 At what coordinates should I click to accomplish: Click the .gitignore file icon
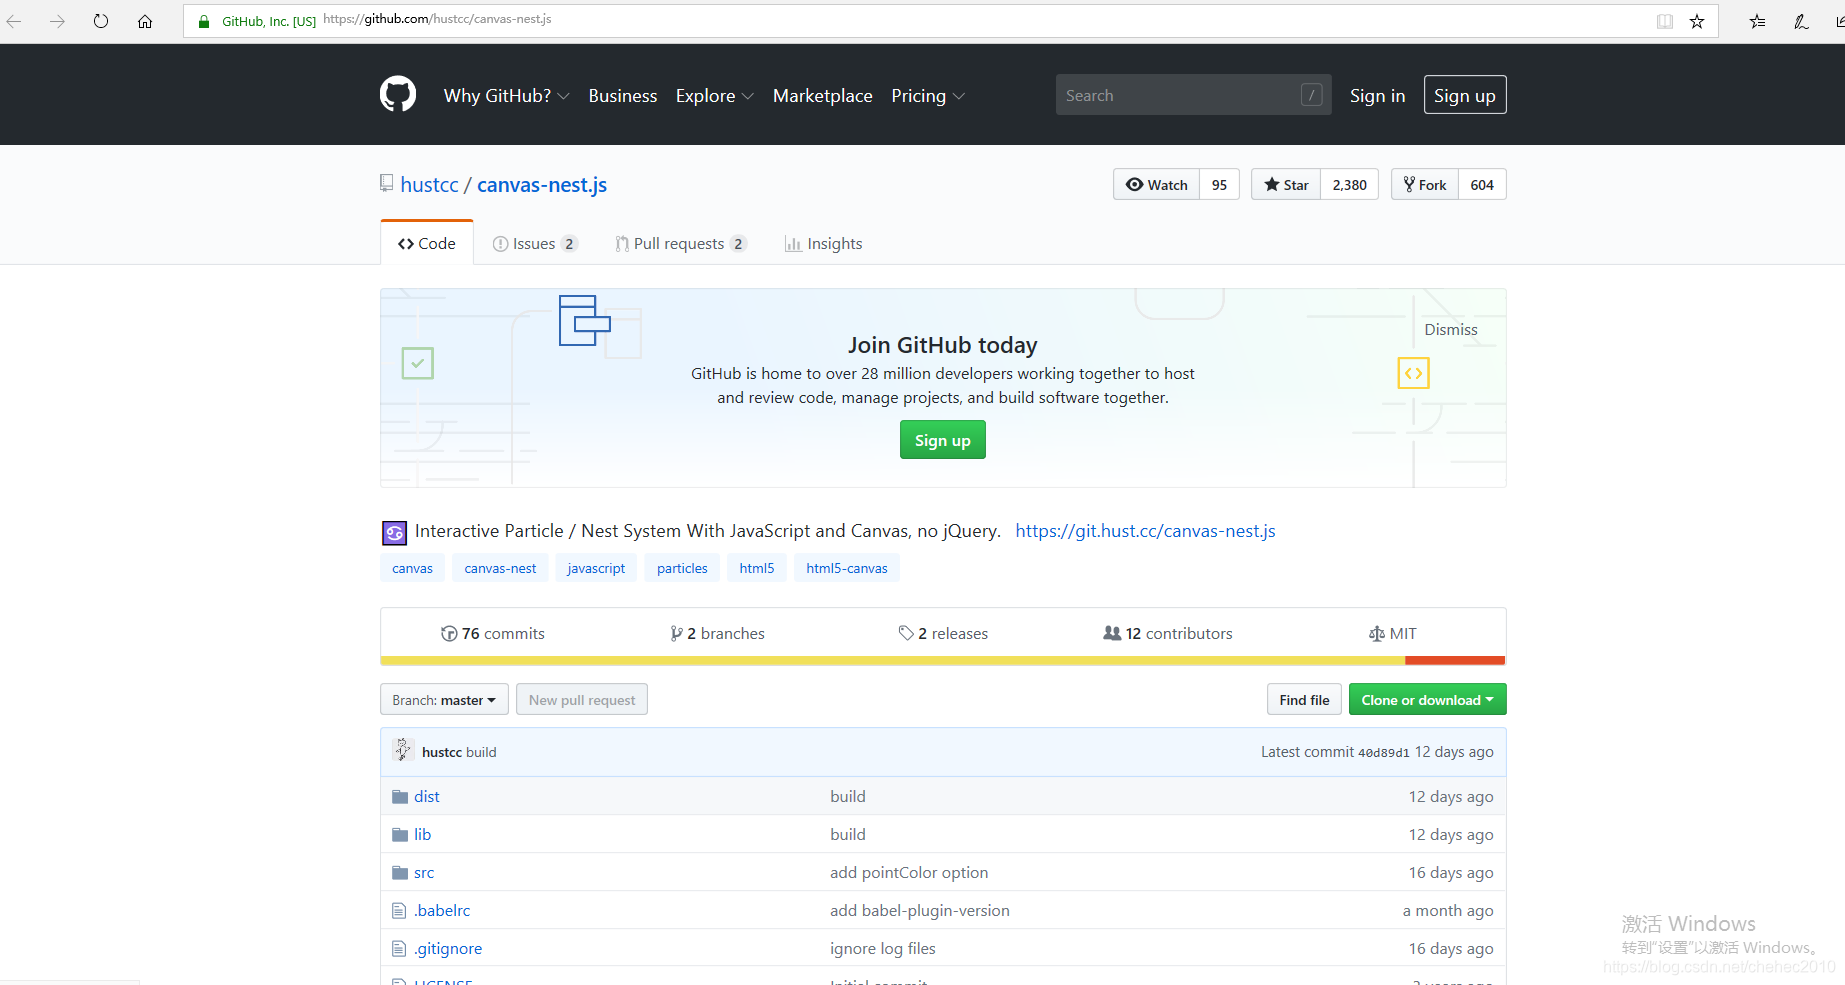[399, 949]
